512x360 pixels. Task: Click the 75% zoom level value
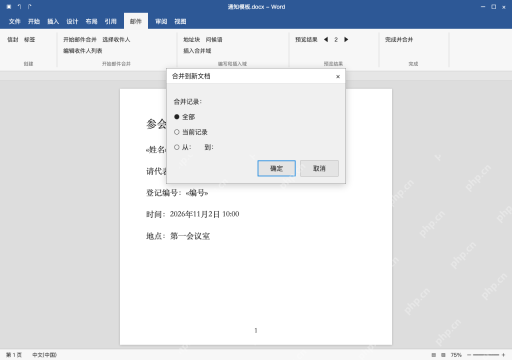(456, 355)
